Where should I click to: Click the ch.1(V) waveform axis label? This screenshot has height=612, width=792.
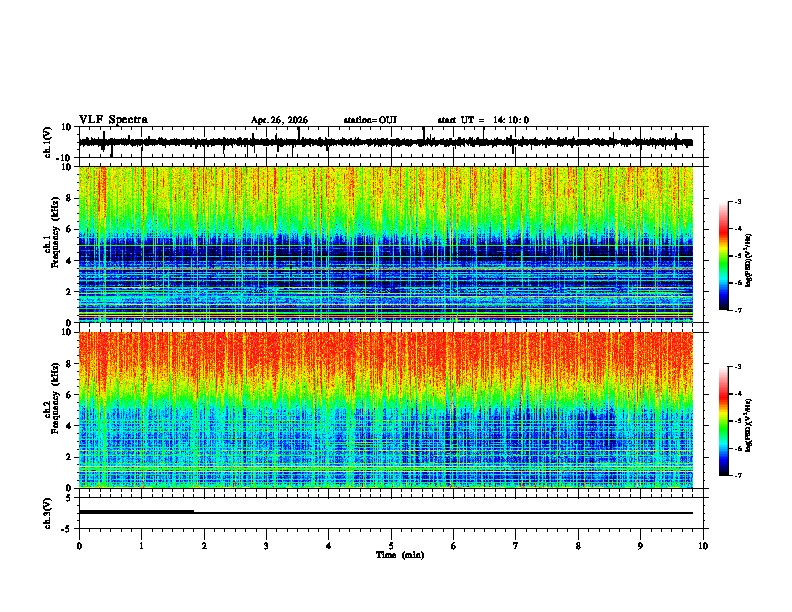coord(48,142)
